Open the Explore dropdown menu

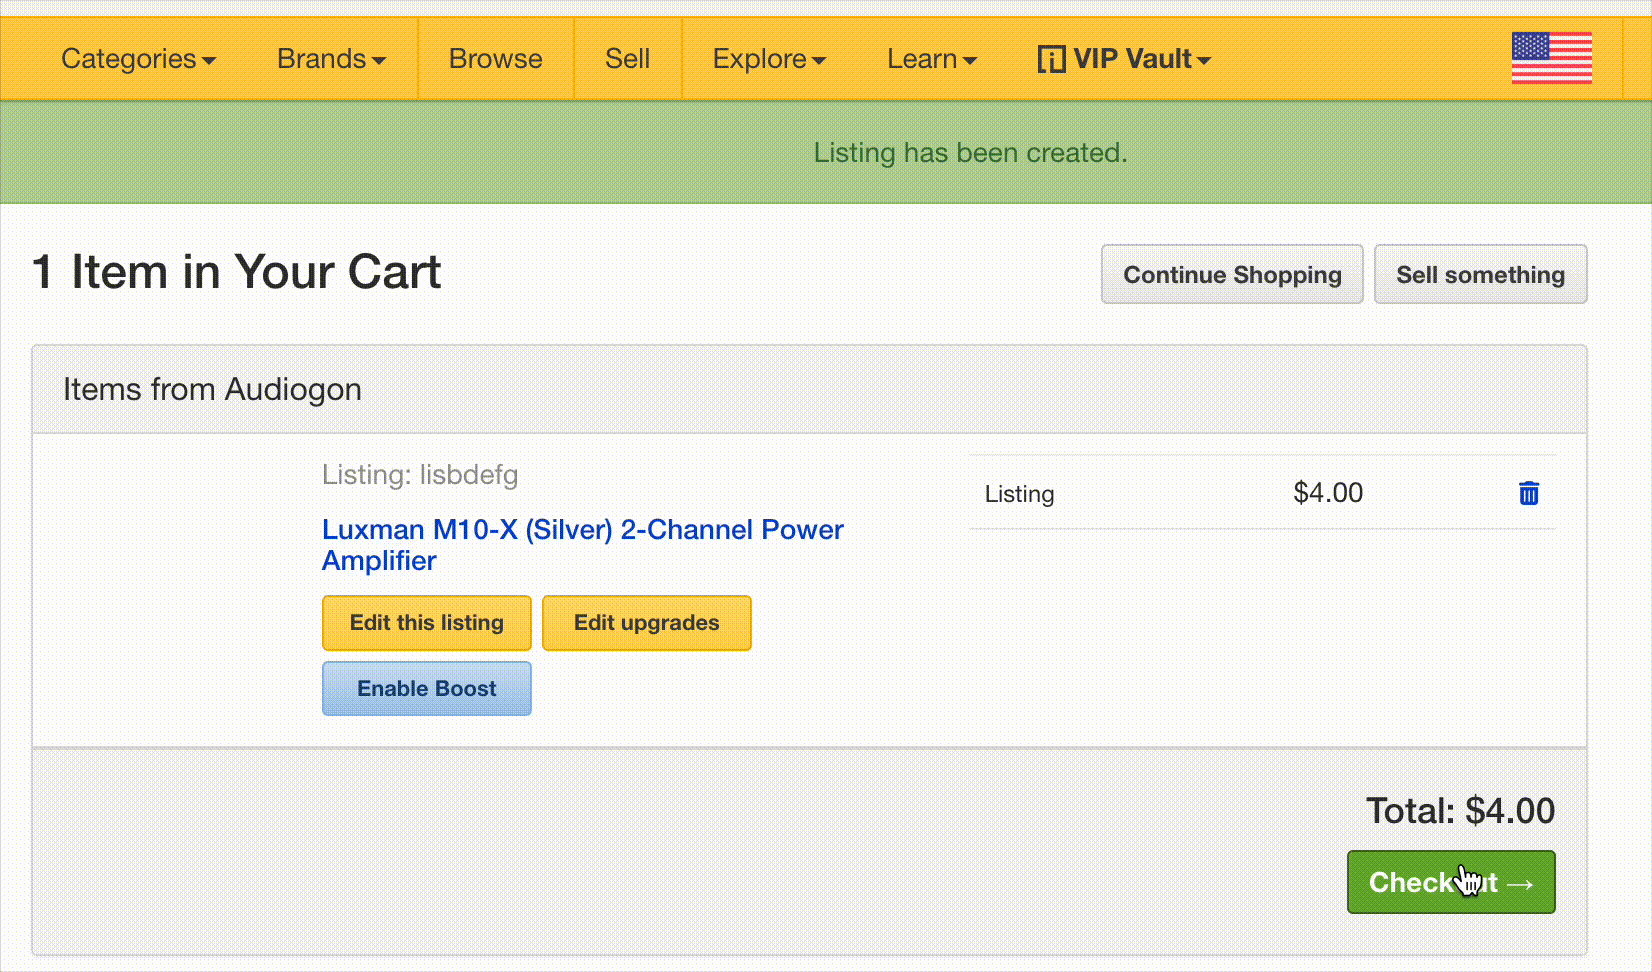769,59
